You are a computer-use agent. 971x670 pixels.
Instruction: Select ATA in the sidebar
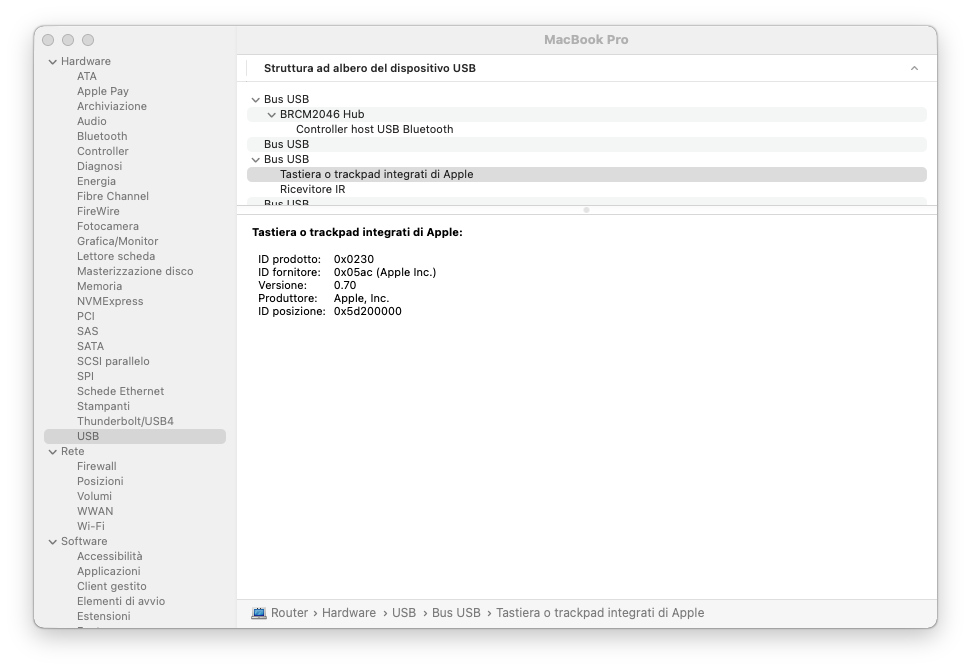[87, 76]
